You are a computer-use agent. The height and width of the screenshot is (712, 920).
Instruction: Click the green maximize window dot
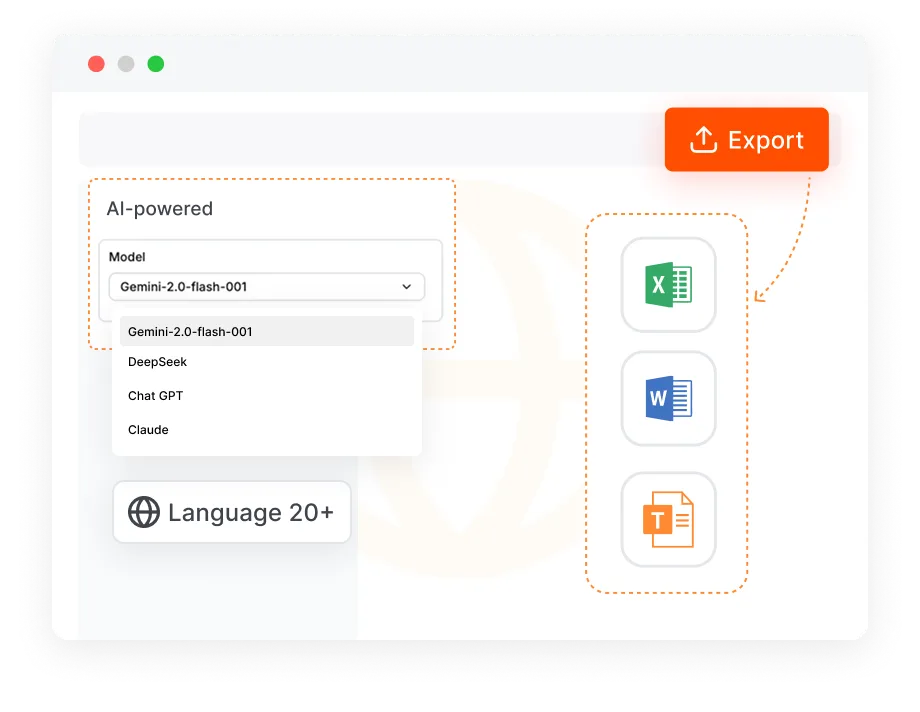tap(155, 64)
